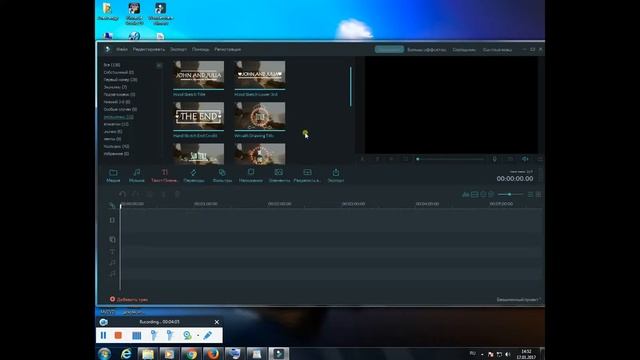
Task: Open the Файл menu
Action: 122,49
